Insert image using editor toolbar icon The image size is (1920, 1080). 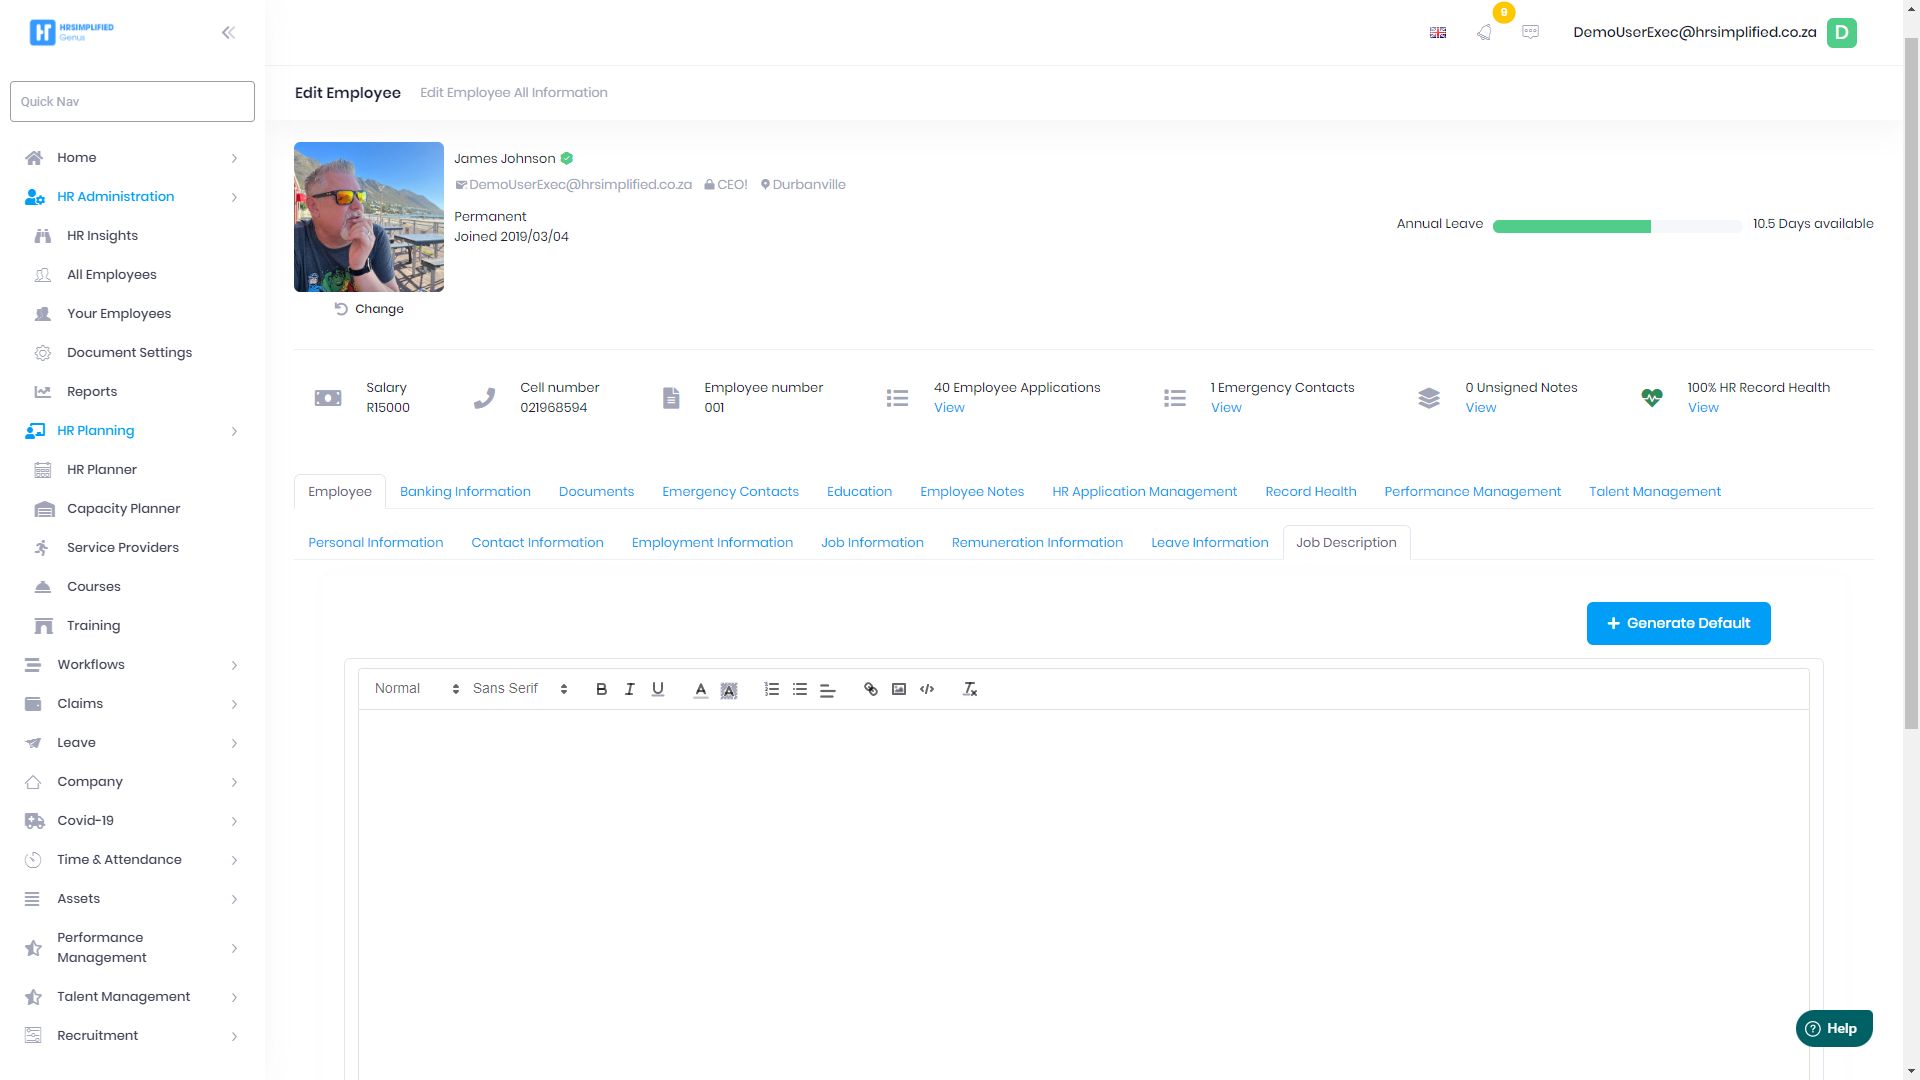point(898,689)
